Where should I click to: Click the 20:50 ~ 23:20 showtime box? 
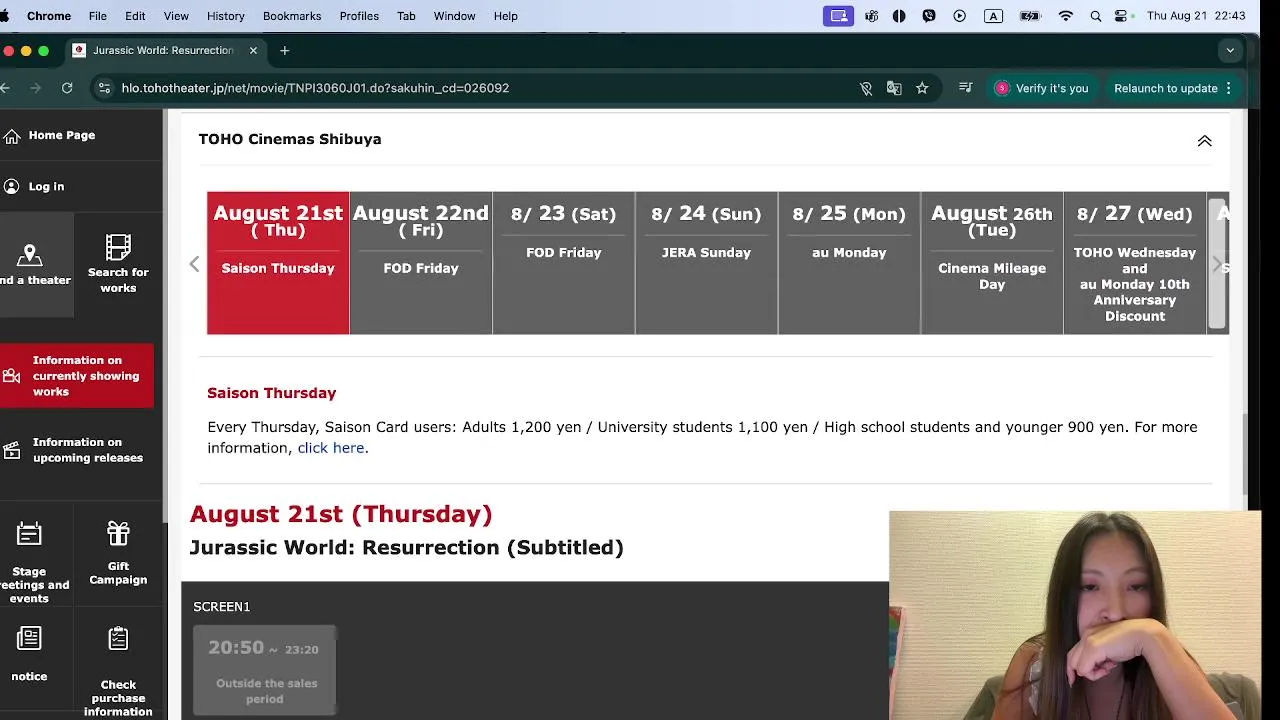[265, 670]
